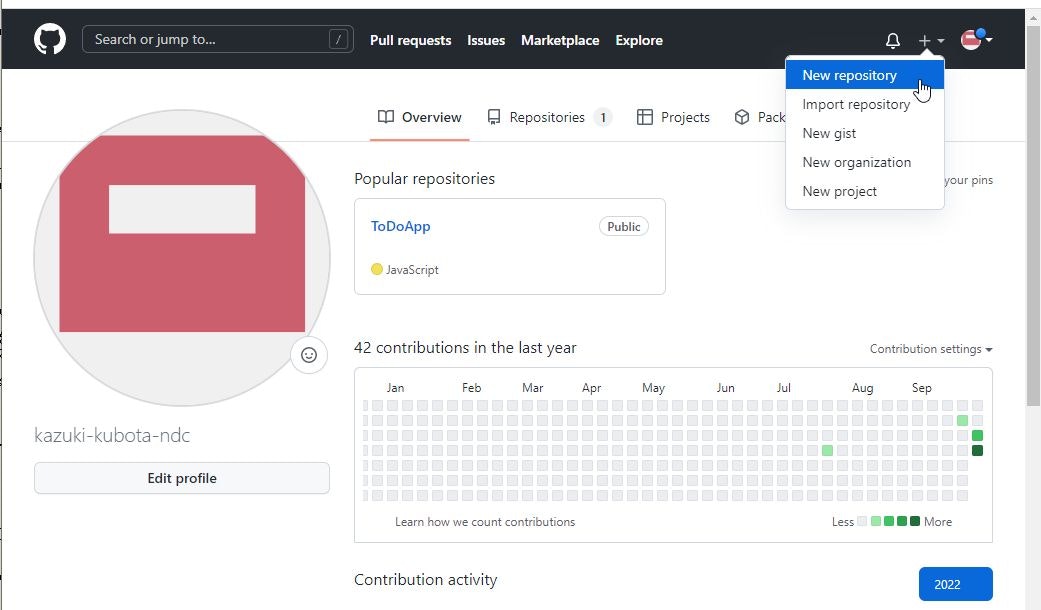Viewport: 1041px width, 610px height.
Task: Open Pull requests in the header
Action: 410,40
